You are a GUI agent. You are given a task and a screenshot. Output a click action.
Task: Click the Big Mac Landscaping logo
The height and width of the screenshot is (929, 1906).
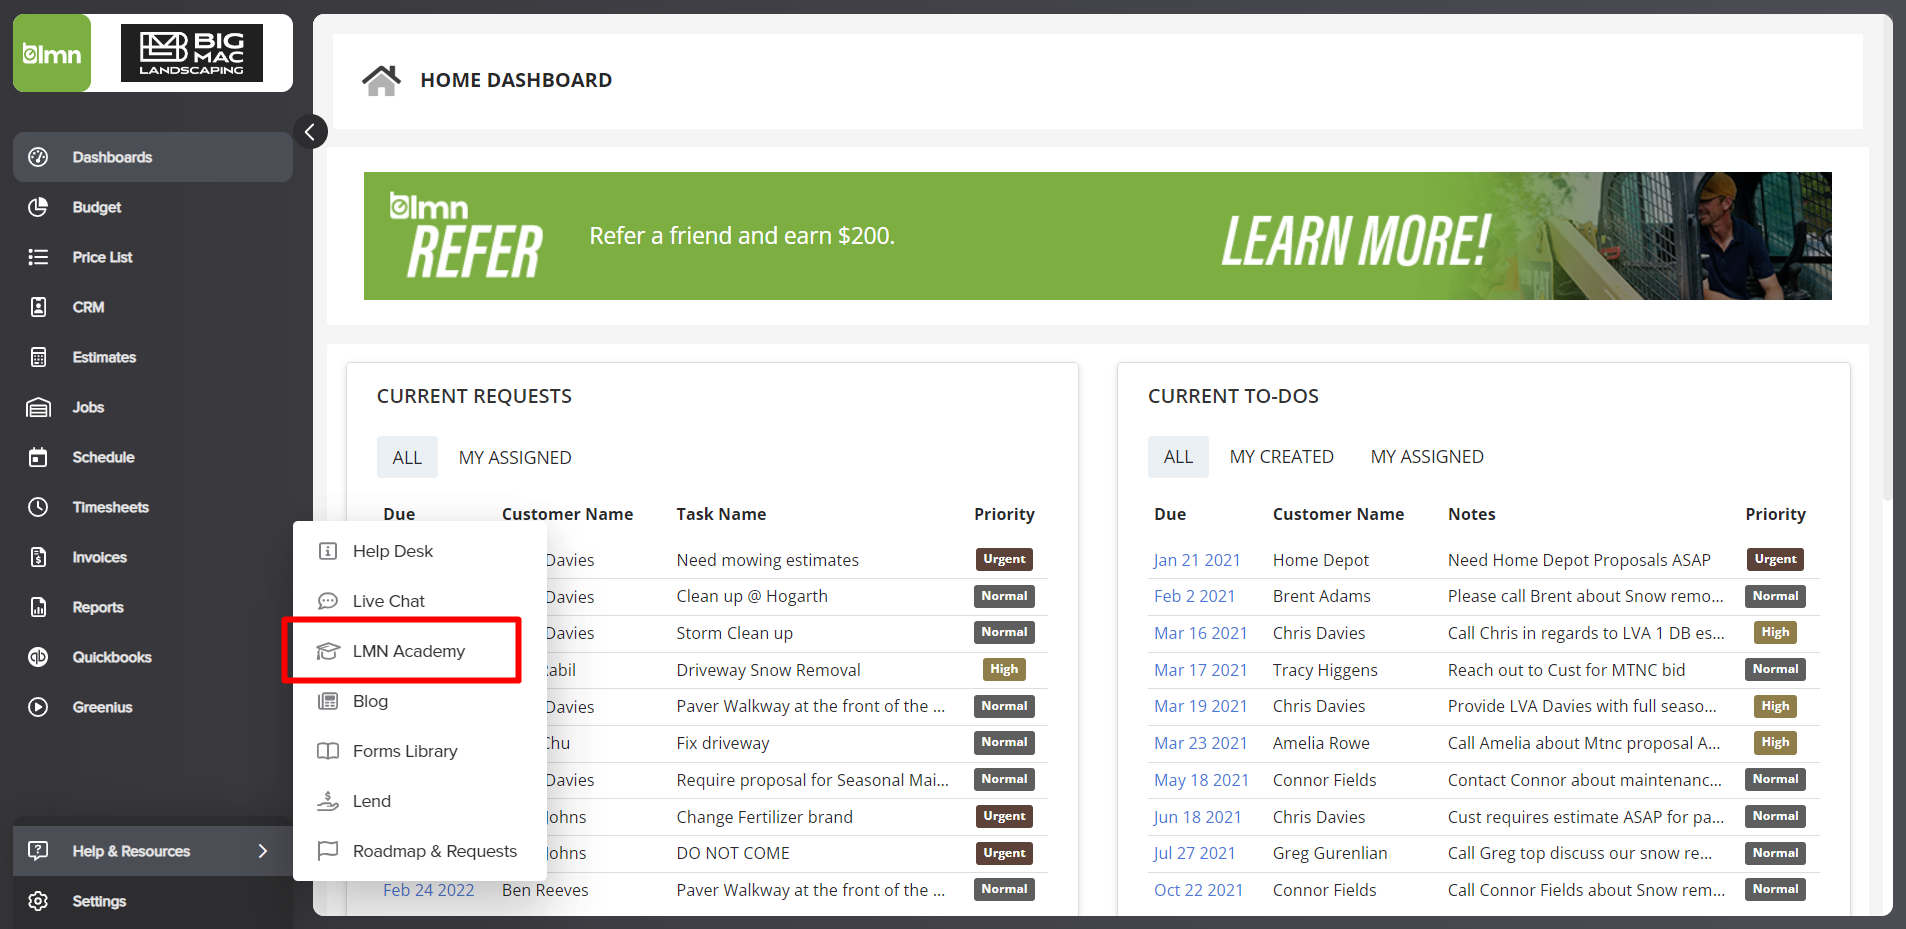coord(192,53)
